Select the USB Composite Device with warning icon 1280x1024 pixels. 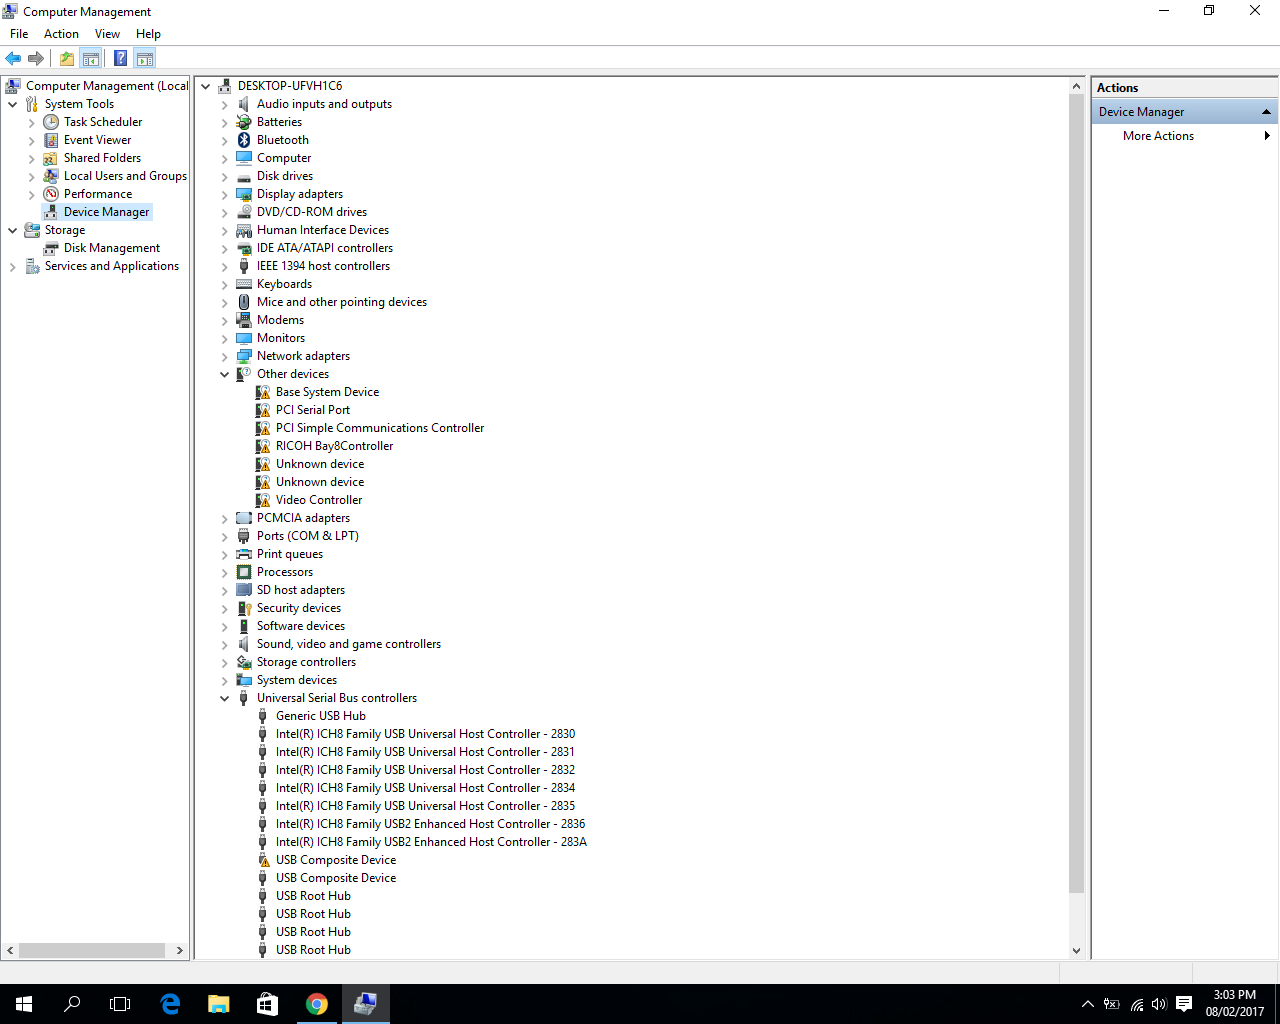pyautogui.click(x=335, y=860)
